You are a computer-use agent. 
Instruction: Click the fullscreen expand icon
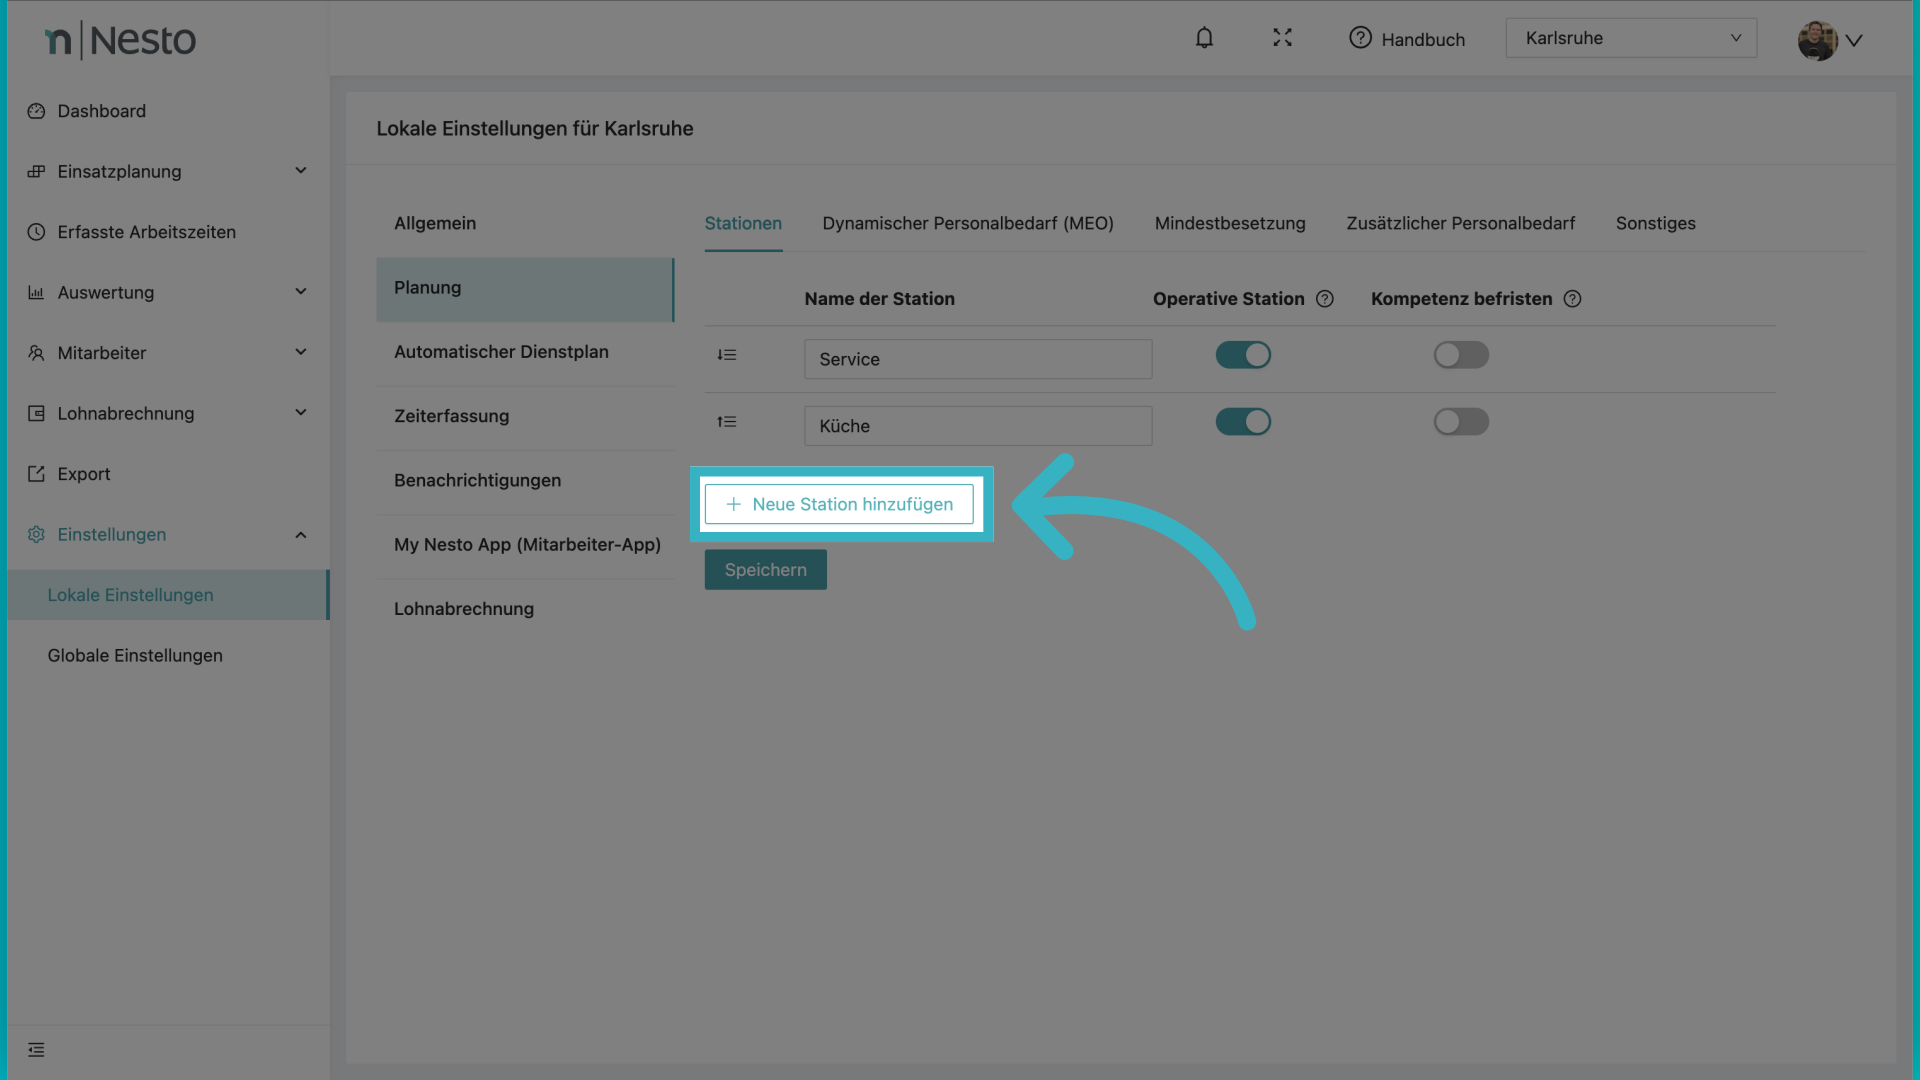1282,38
